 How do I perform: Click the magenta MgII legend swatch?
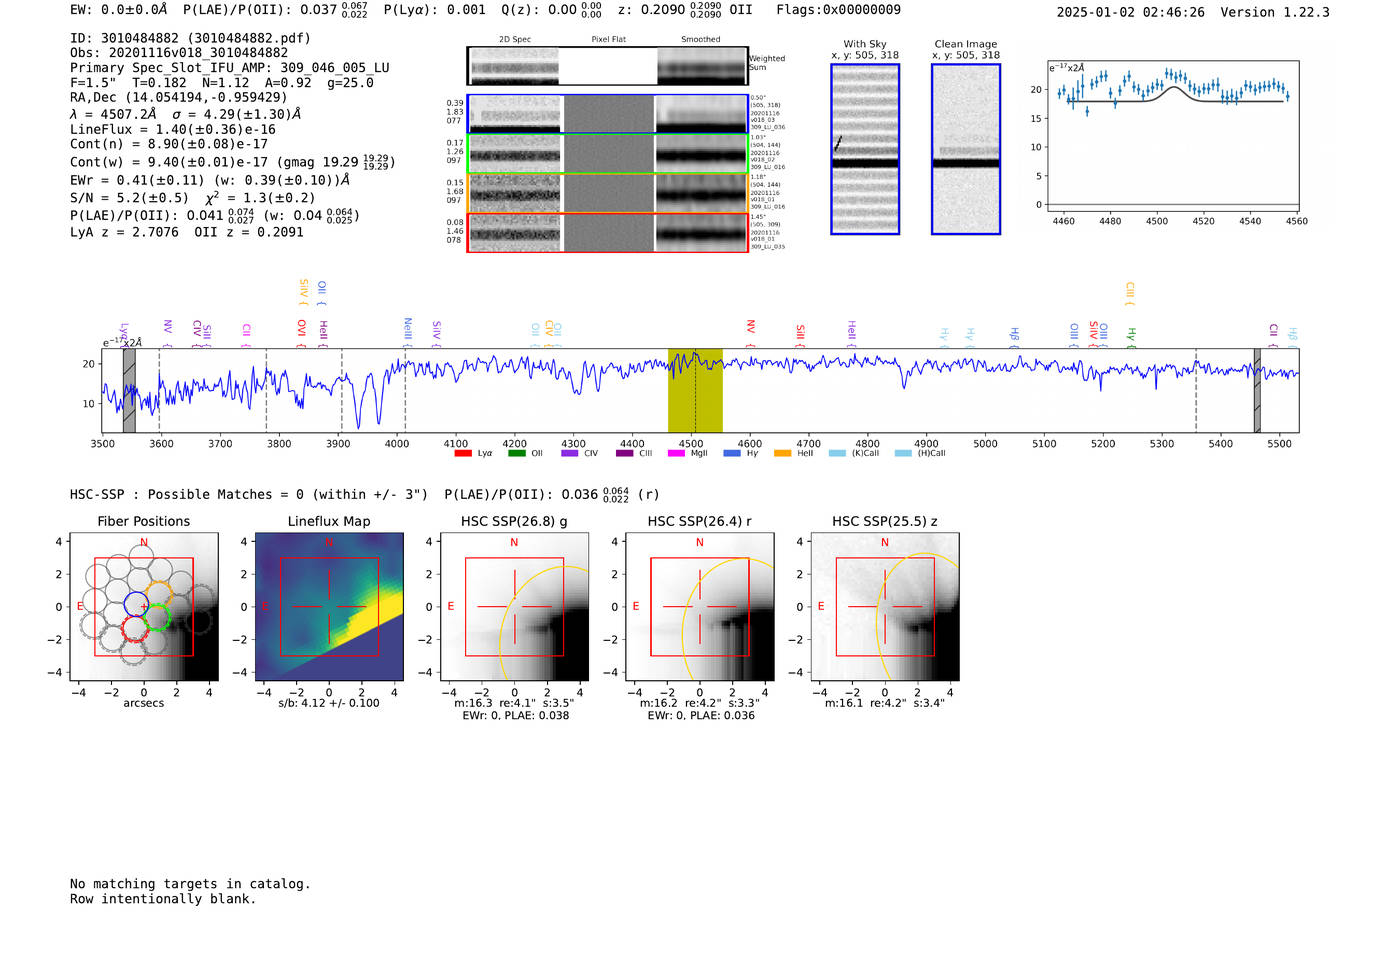(x=676, y=454)
